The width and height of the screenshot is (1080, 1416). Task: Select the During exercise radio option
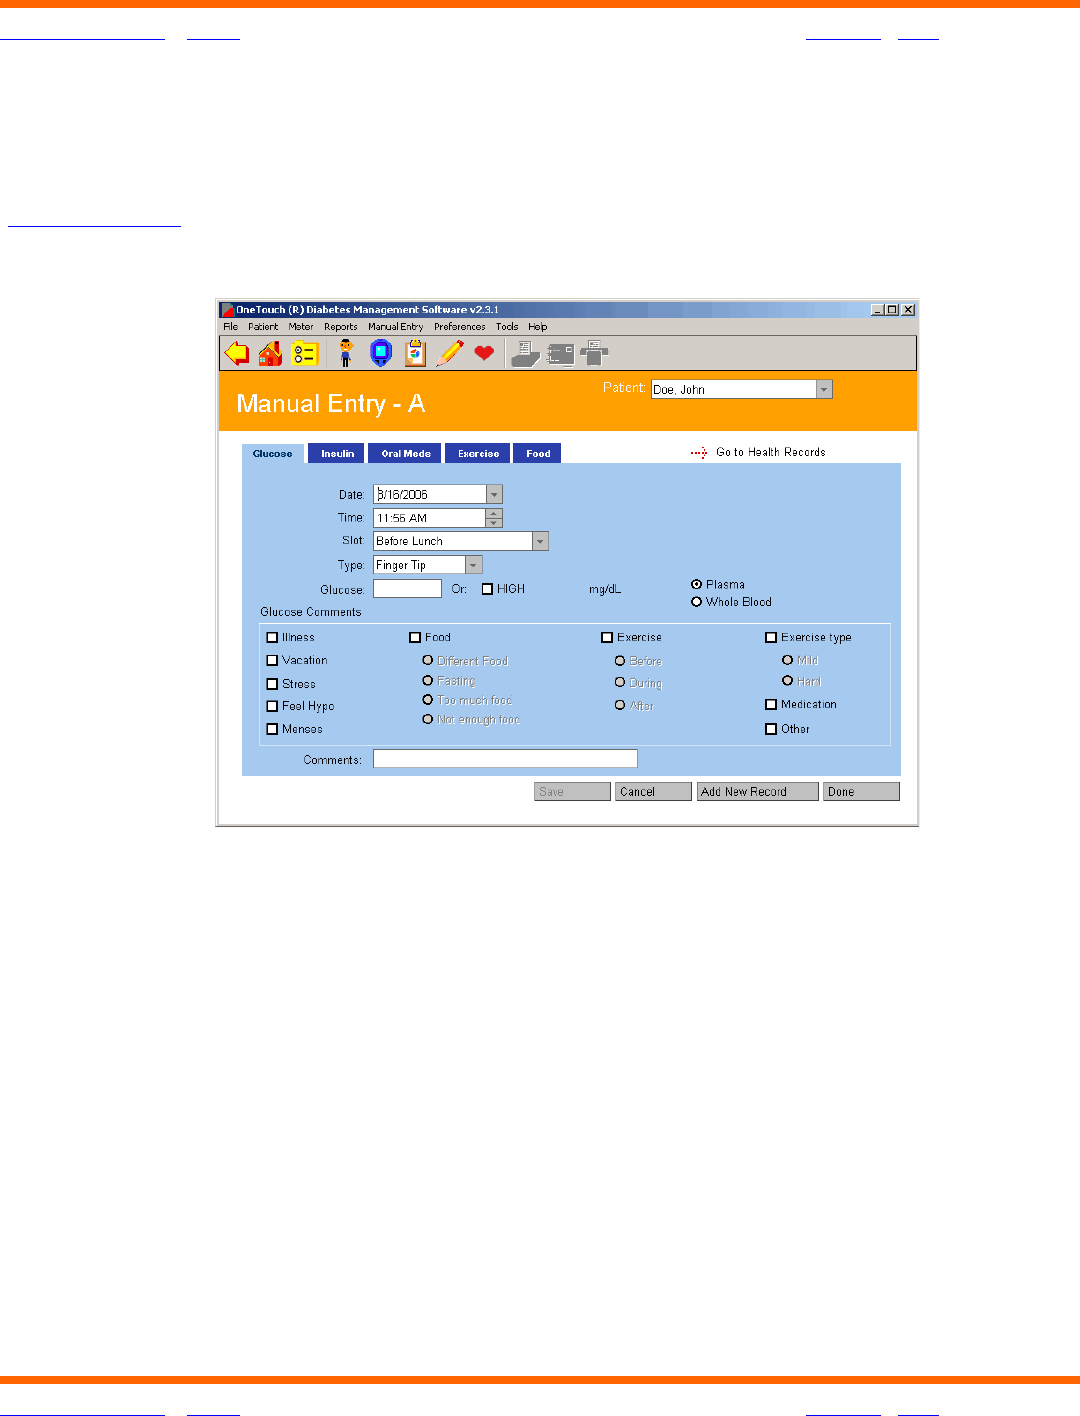pyautogui.click(x=620, y=682)
